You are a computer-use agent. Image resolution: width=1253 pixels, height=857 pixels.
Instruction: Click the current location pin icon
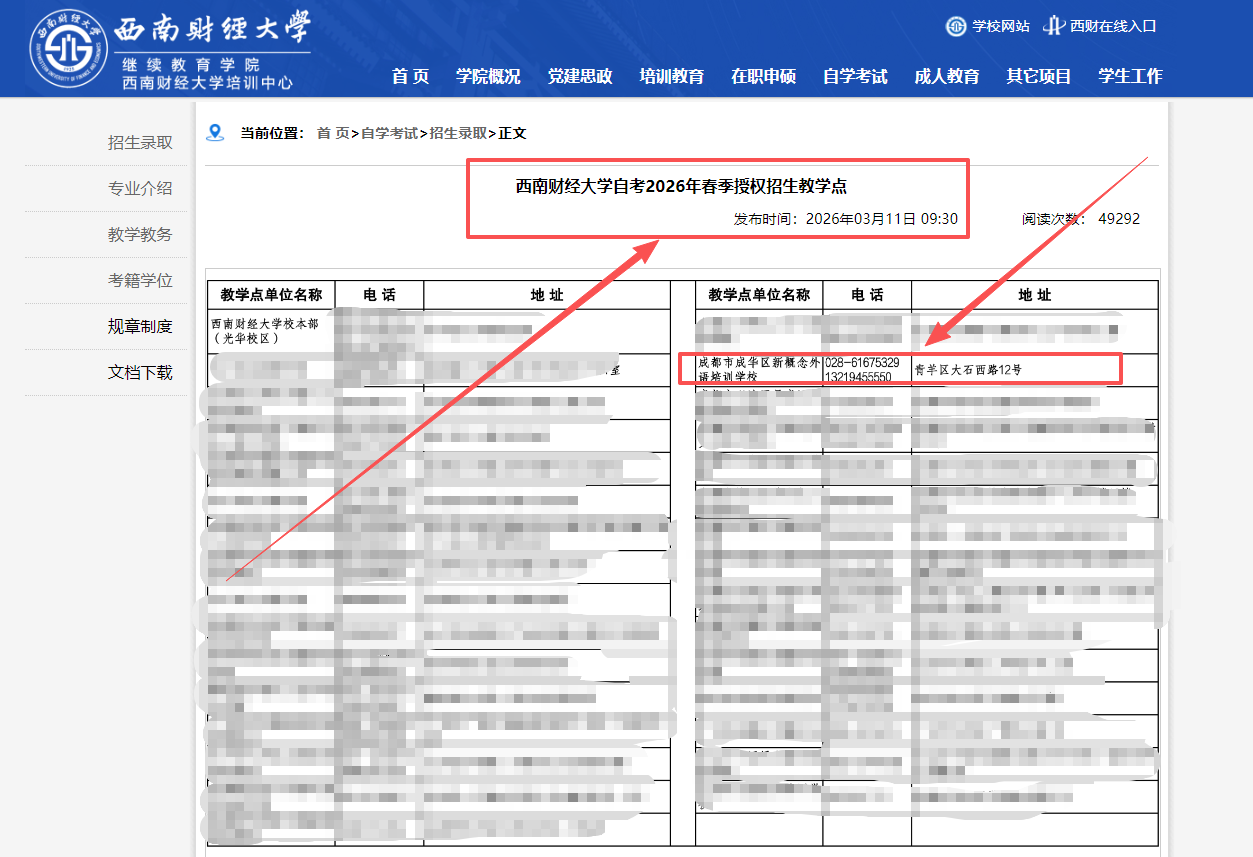[x=214, y=133]
